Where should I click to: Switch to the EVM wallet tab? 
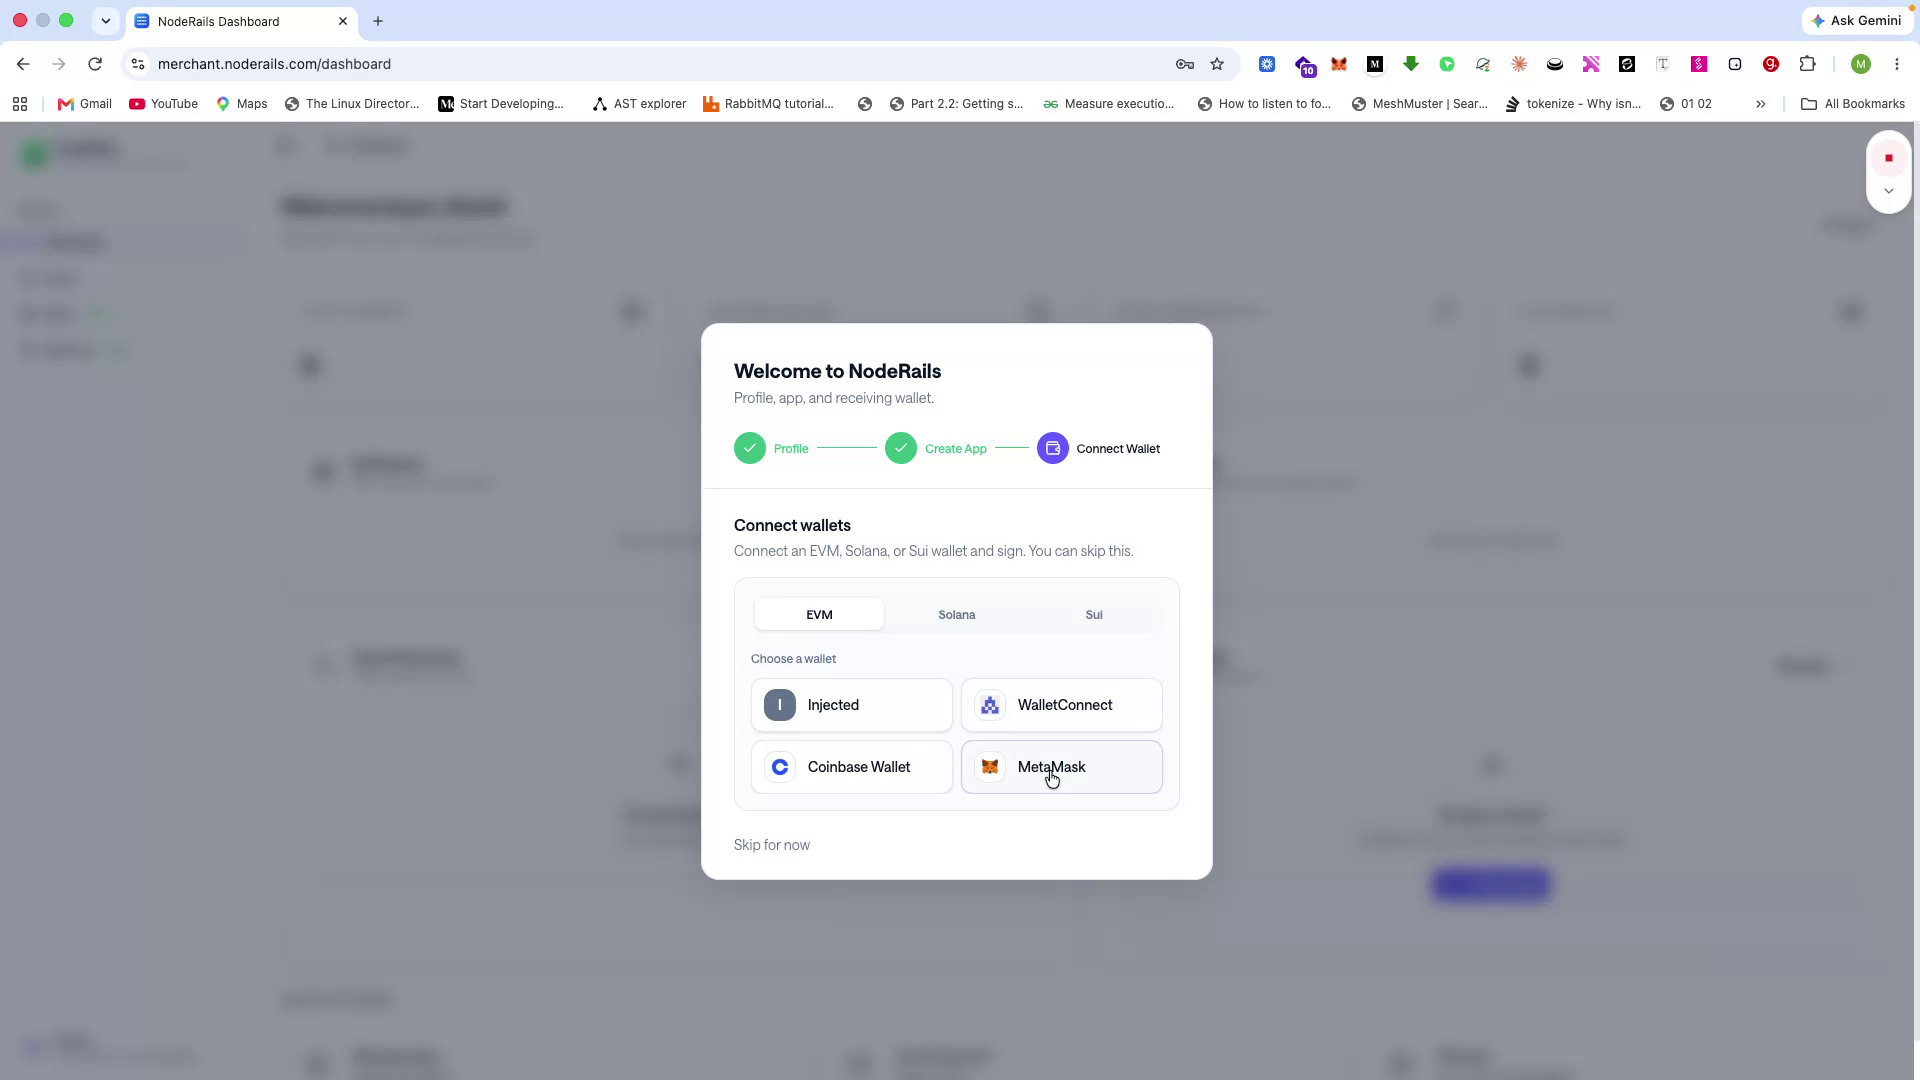819,615
